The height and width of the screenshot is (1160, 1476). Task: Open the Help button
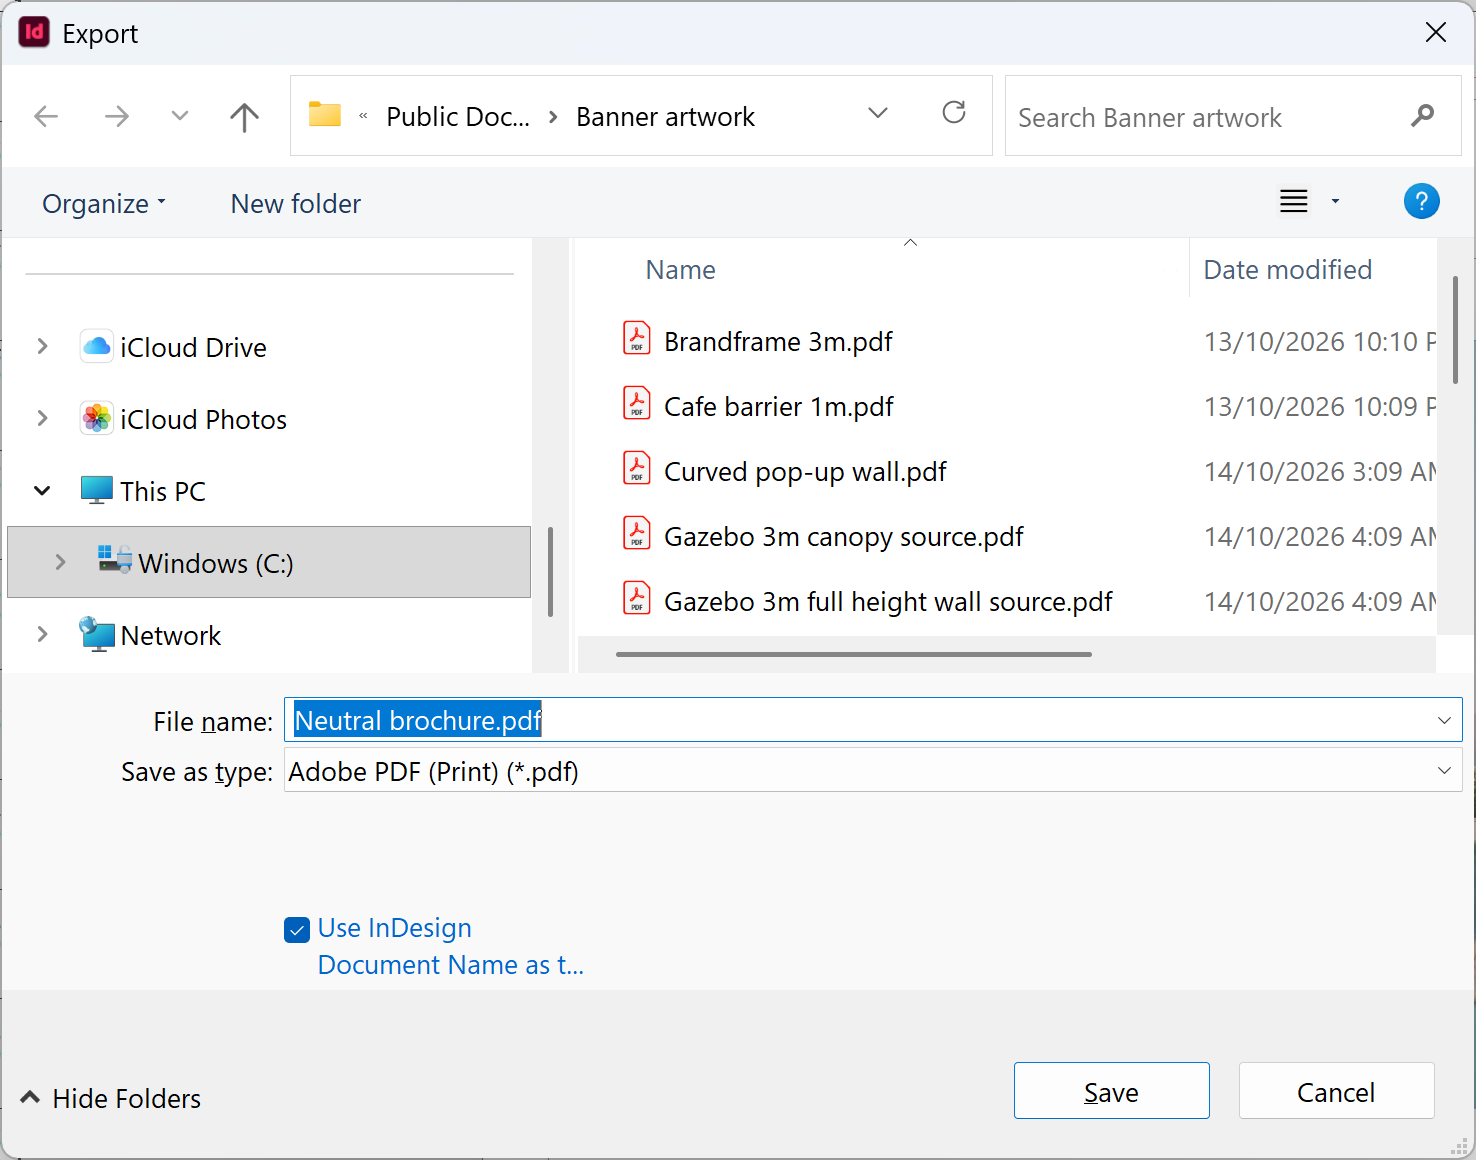(1421, 202)
